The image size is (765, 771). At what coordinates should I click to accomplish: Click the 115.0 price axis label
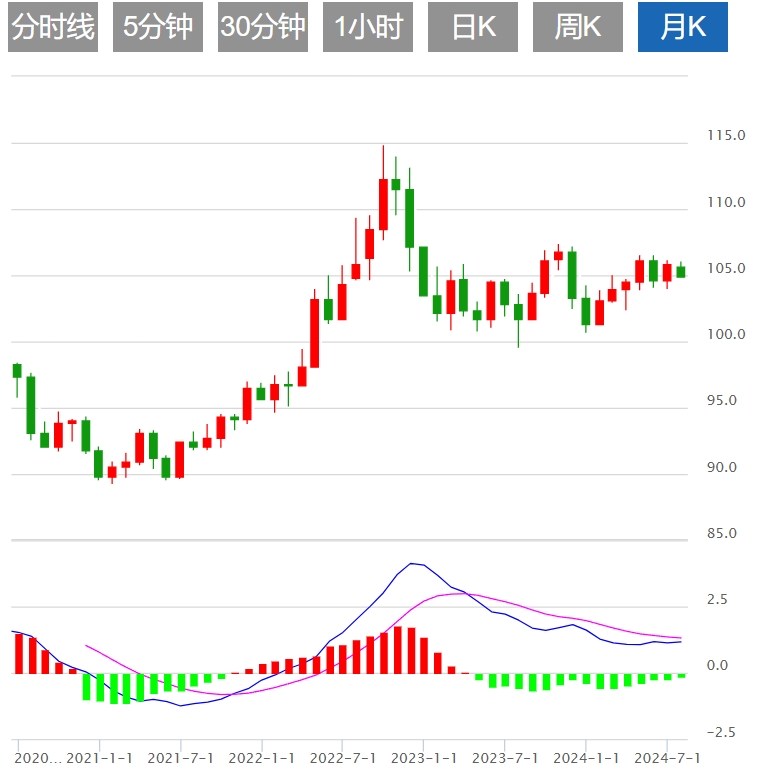coord(726,135)
